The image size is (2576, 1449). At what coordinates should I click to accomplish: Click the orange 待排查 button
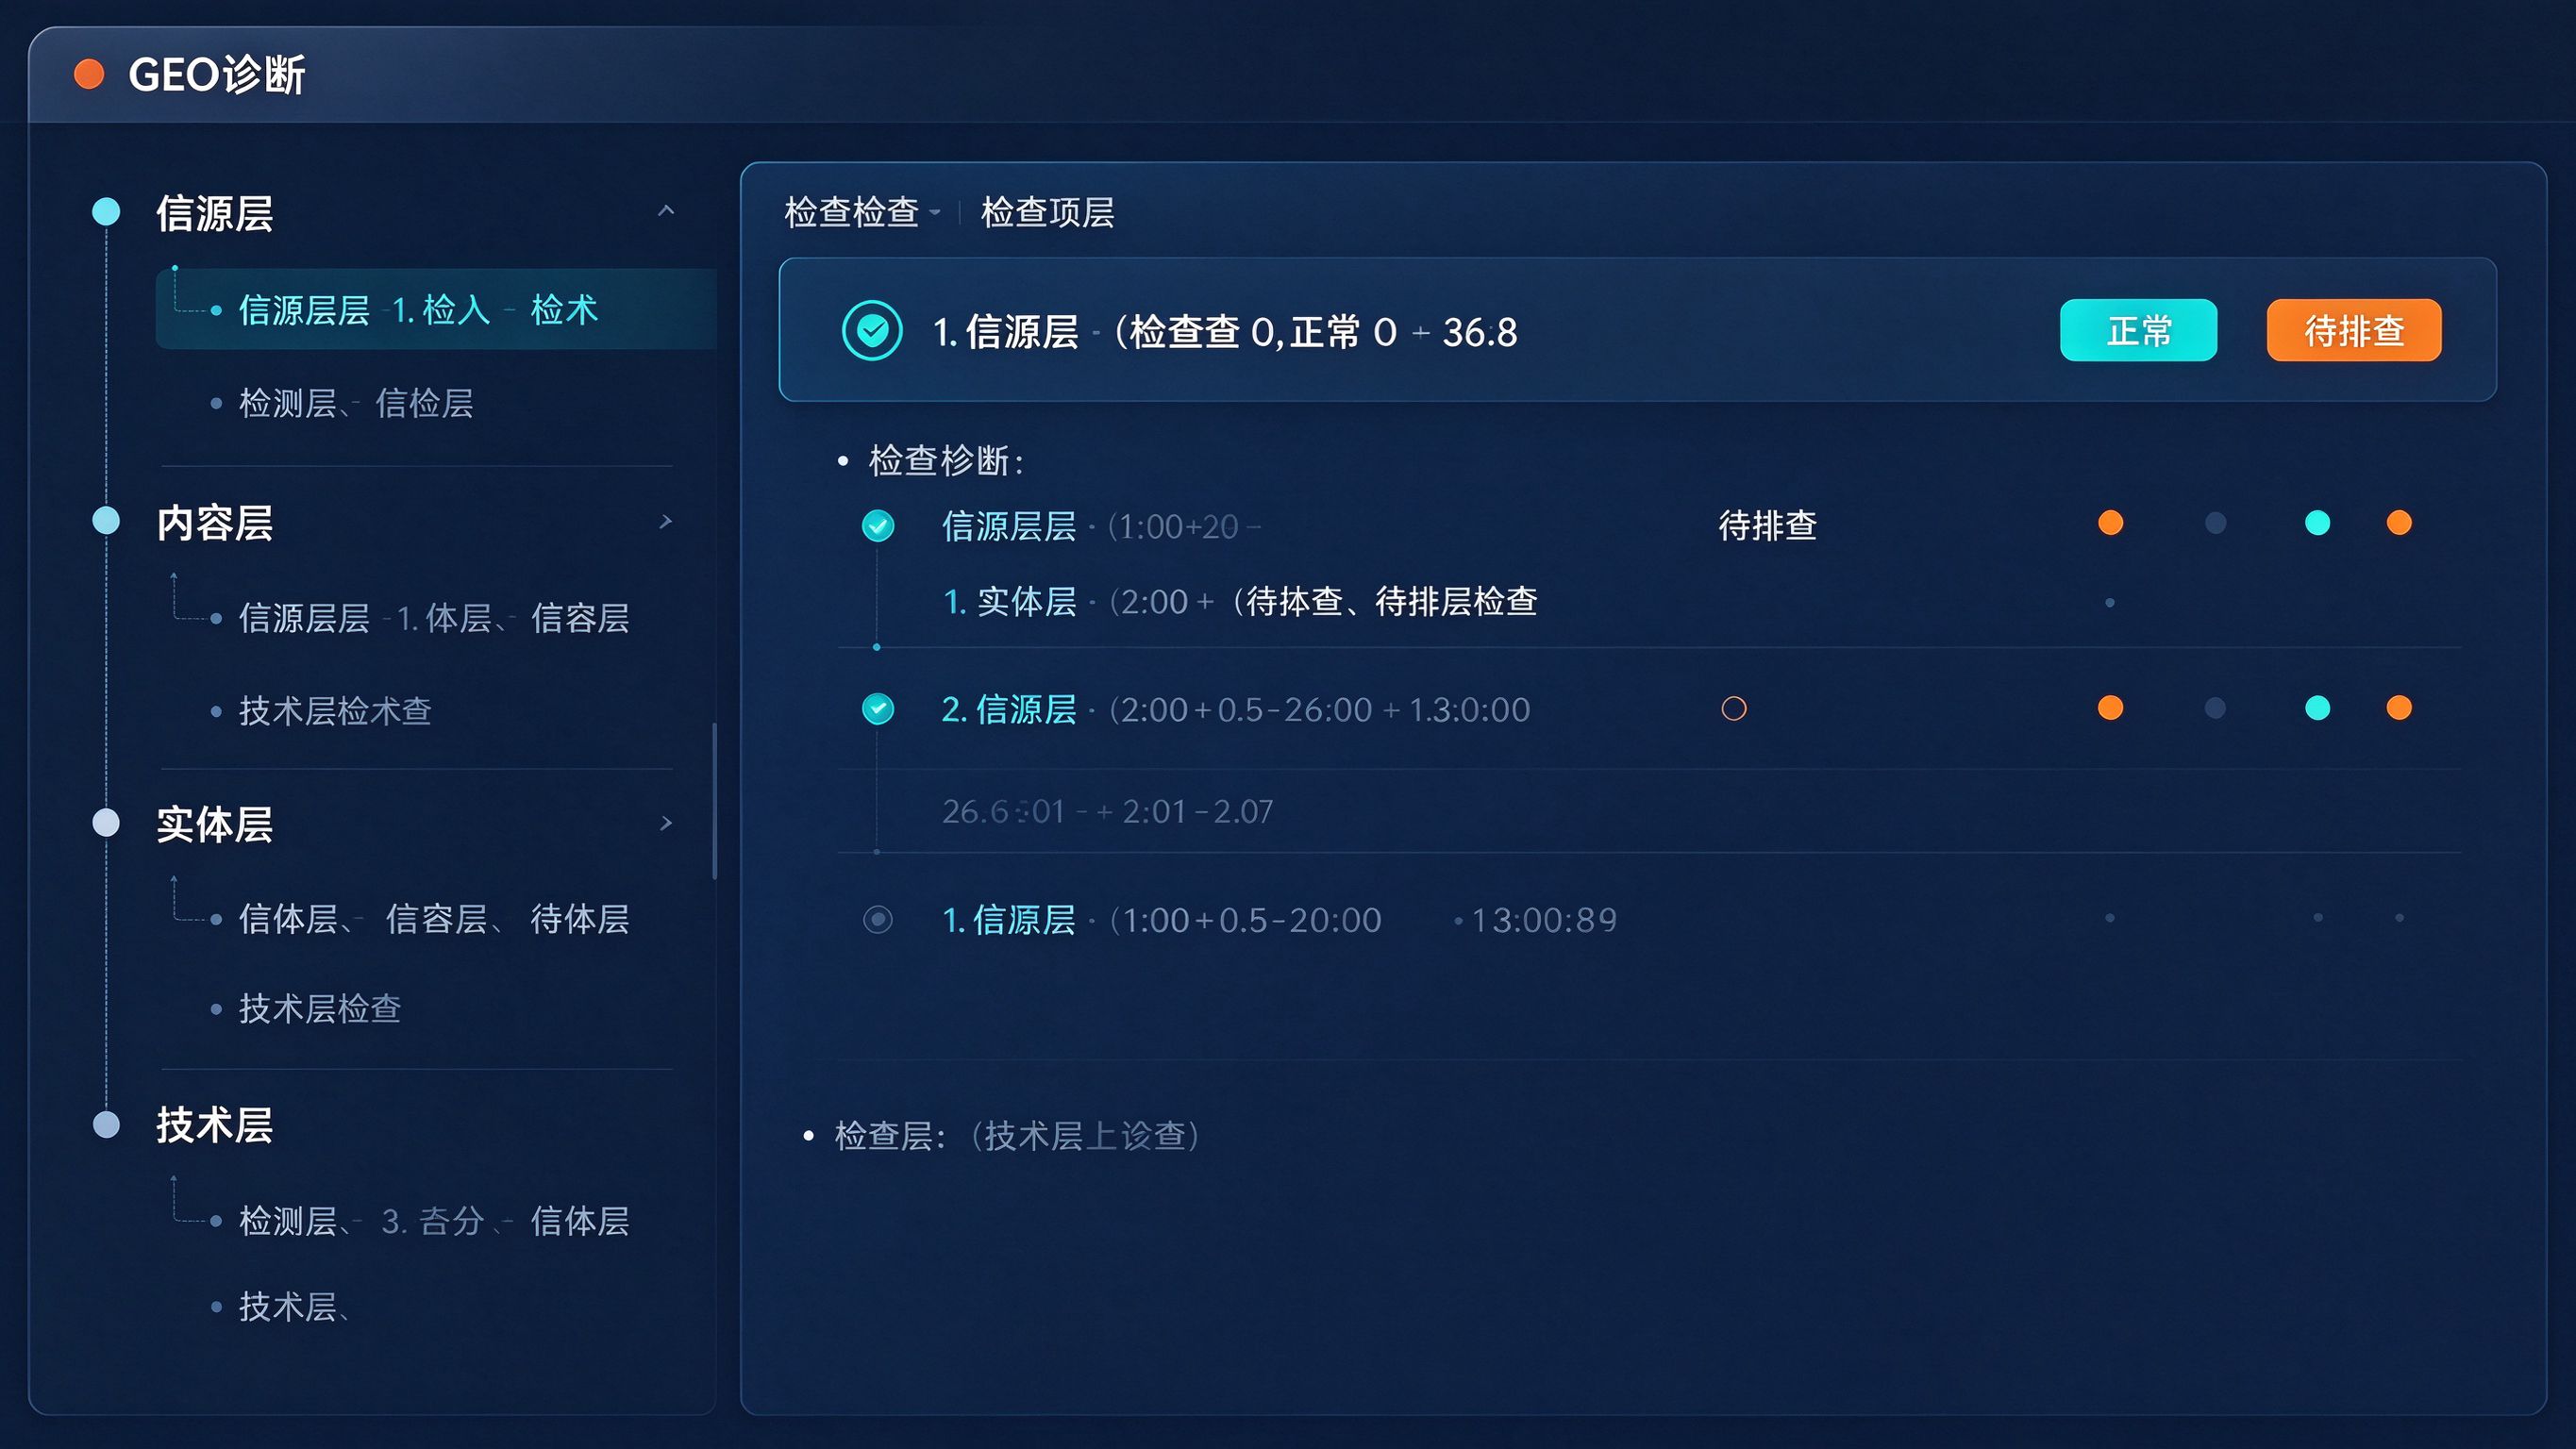[2354, 330]
